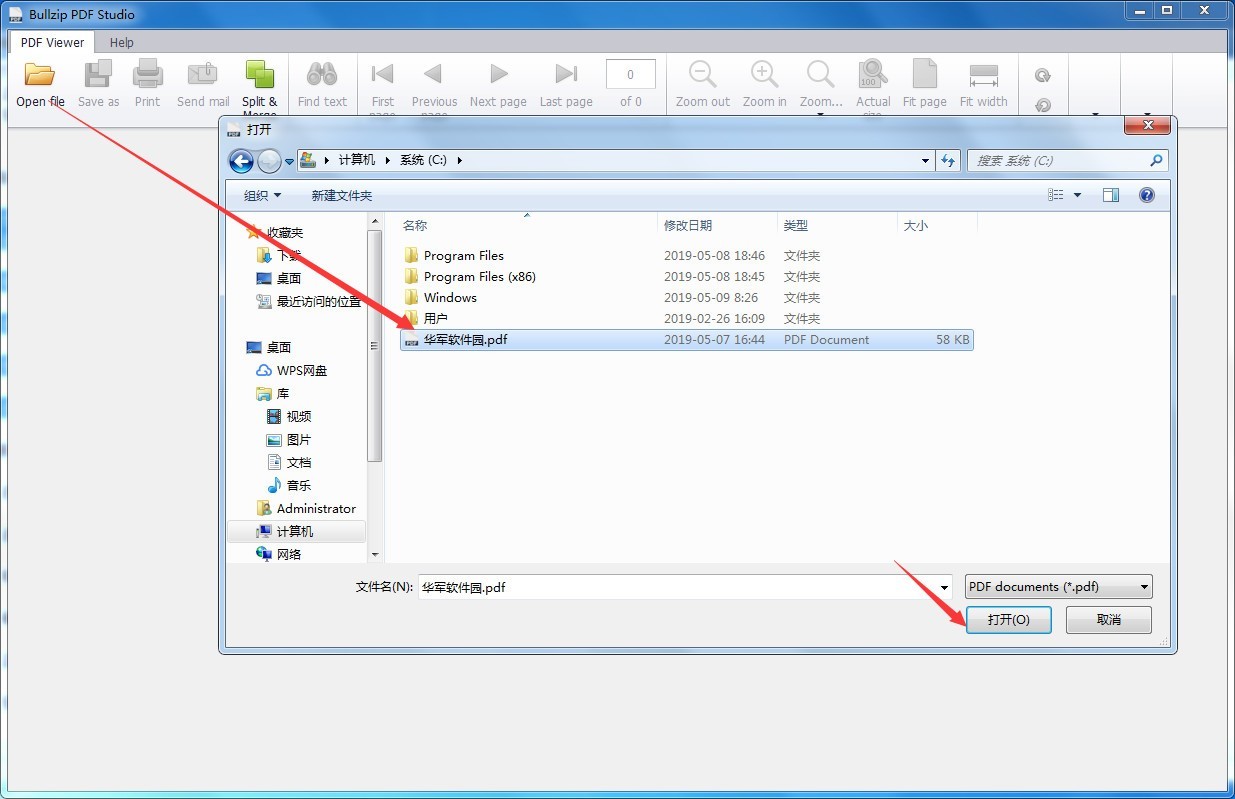
Task: Click the Fit page icon
Action: point(924,74)
